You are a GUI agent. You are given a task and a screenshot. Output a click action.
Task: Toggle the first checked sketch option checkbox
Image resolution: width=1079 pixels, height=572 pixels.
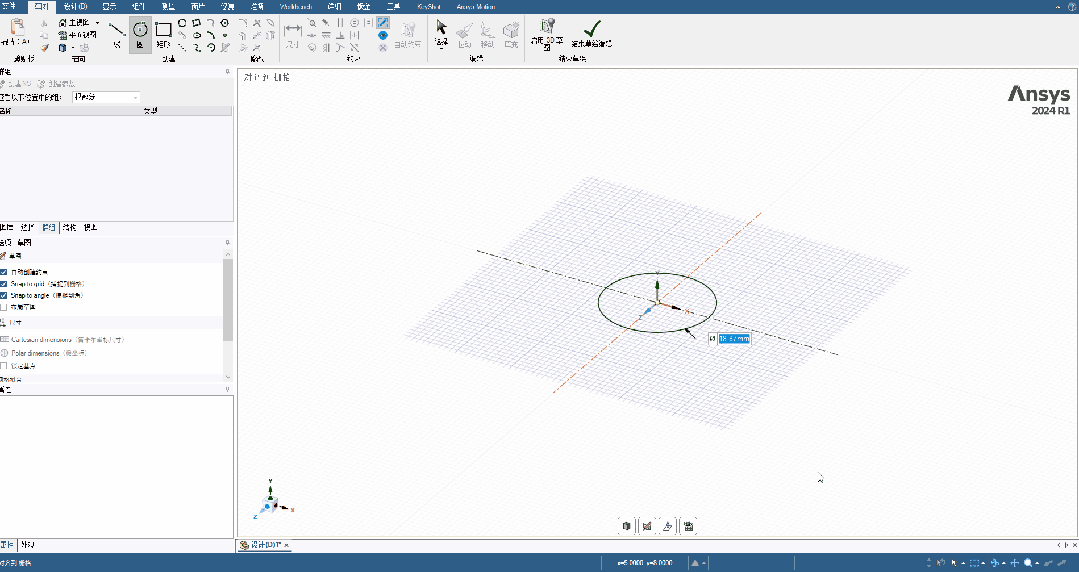coord(4,272)
